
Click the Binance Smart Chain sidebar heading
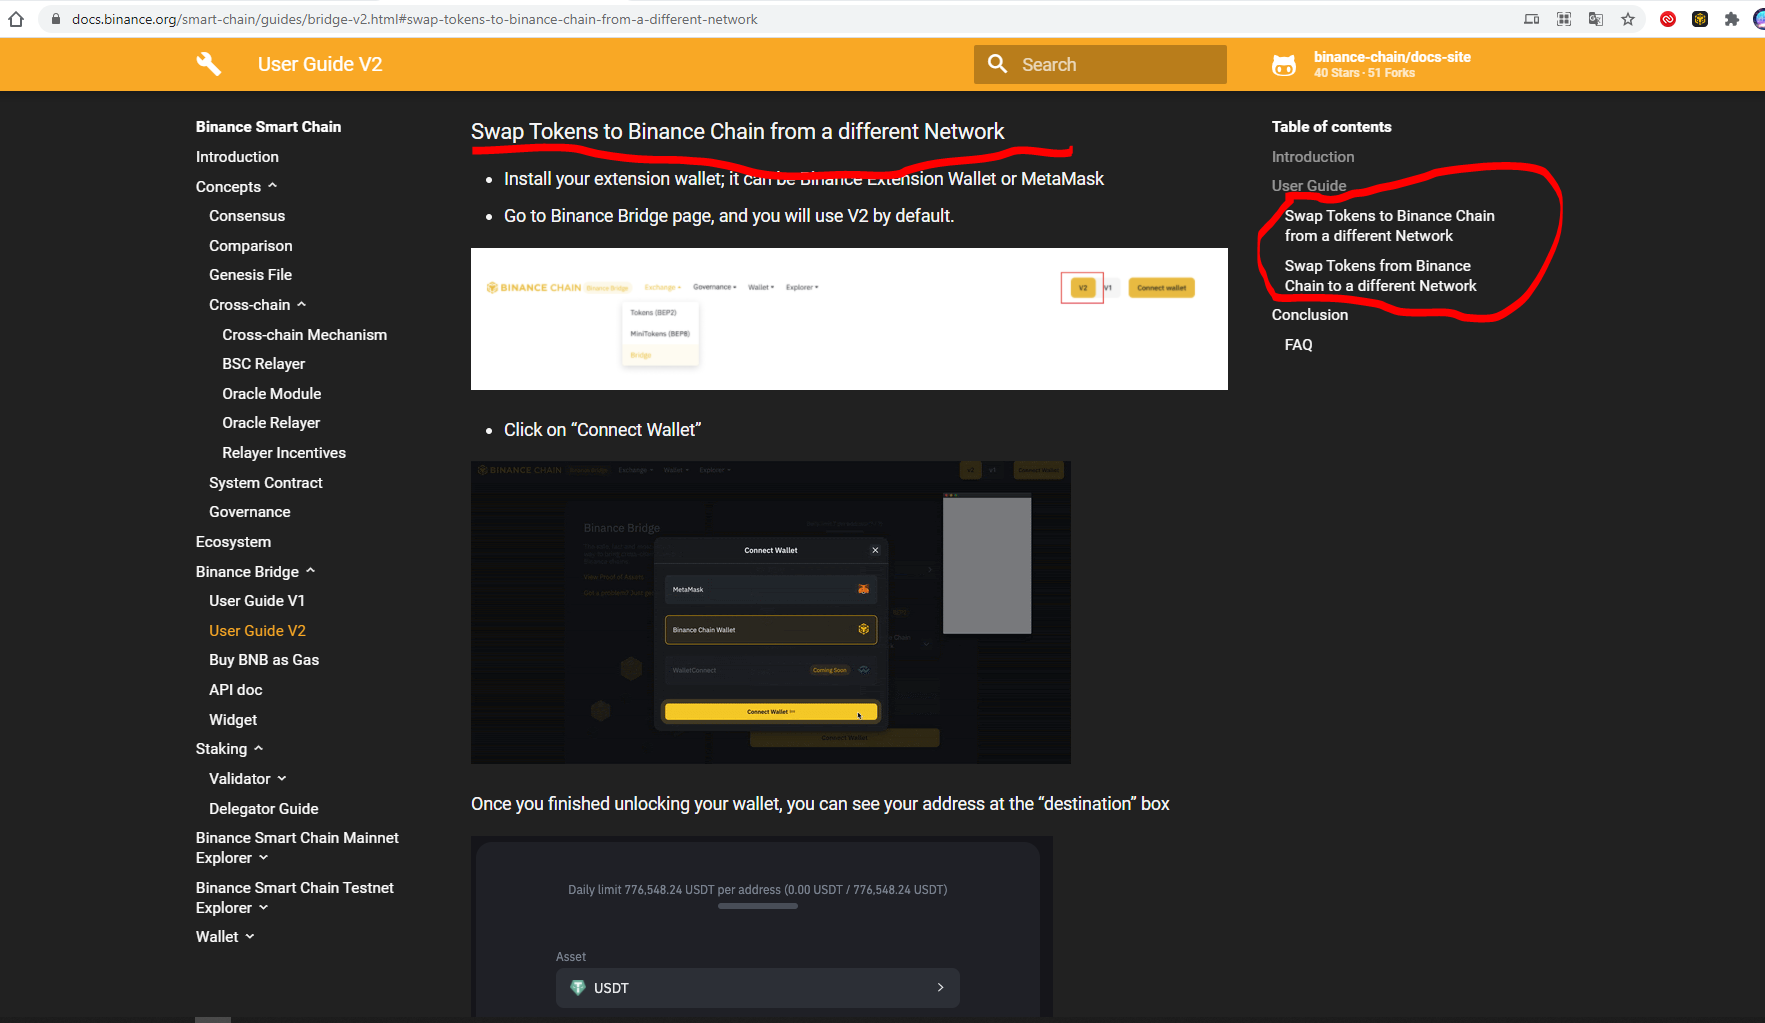(268, 127)
